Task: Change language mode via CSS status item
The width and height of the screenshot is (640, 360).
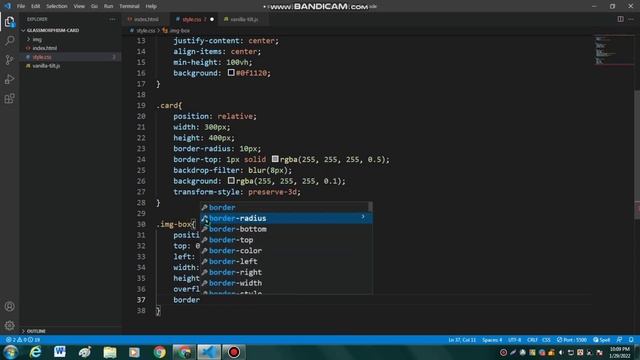Action: (x=546, y=340)
